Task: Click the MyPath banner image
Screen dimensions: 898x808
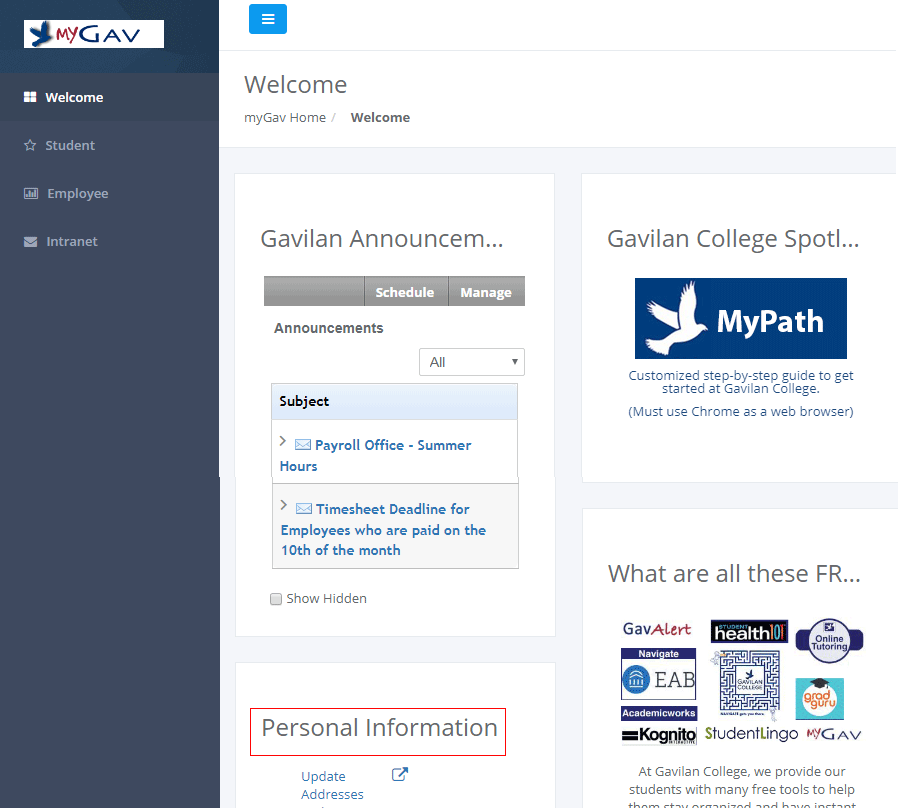Action: (x=740, y=318)
